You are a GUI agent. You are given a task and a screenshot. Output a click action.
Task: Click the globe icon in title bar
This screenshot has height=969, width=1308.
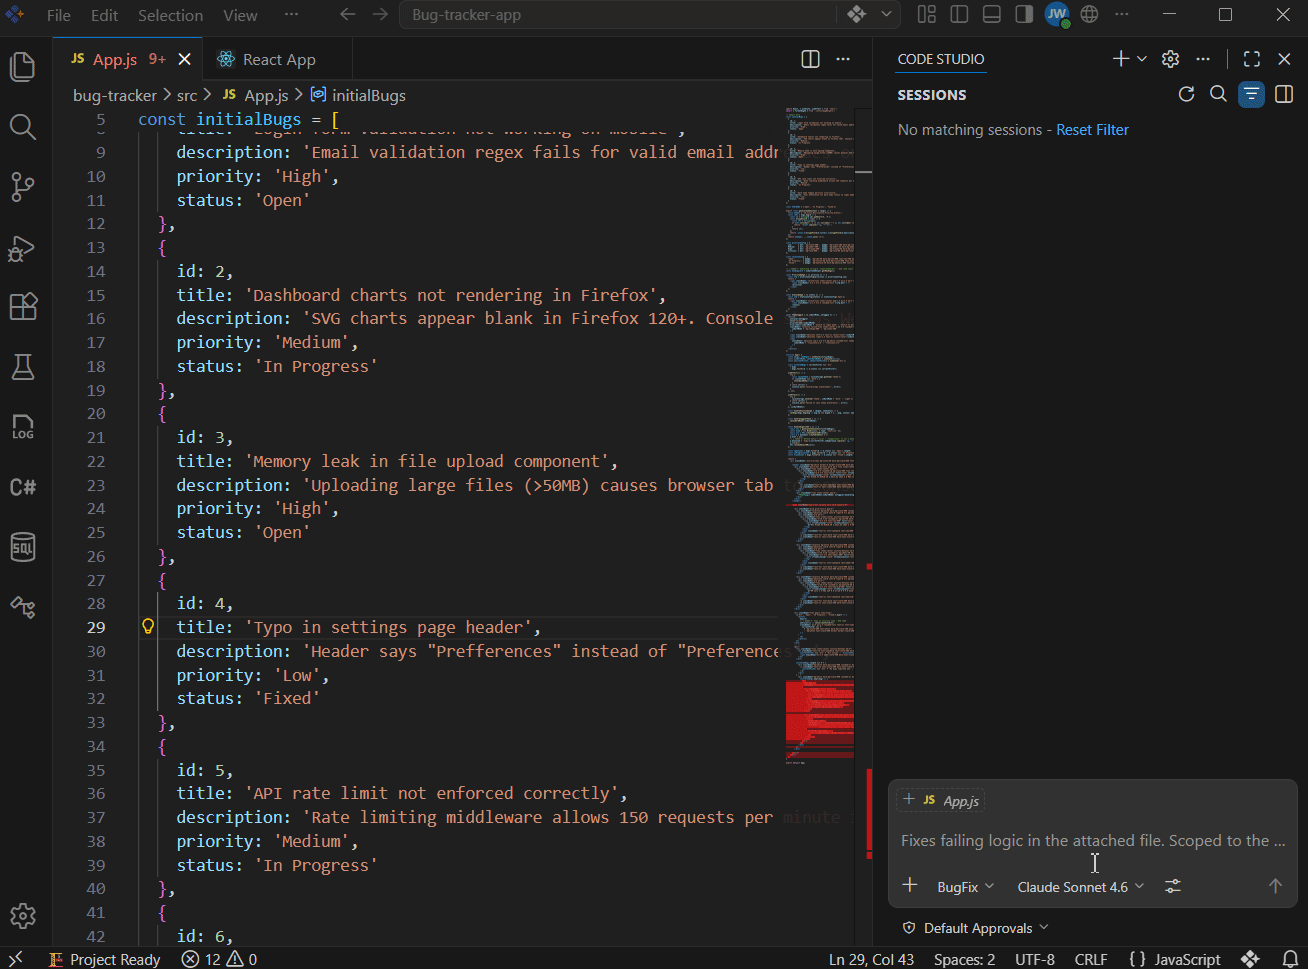(1090, 14)
